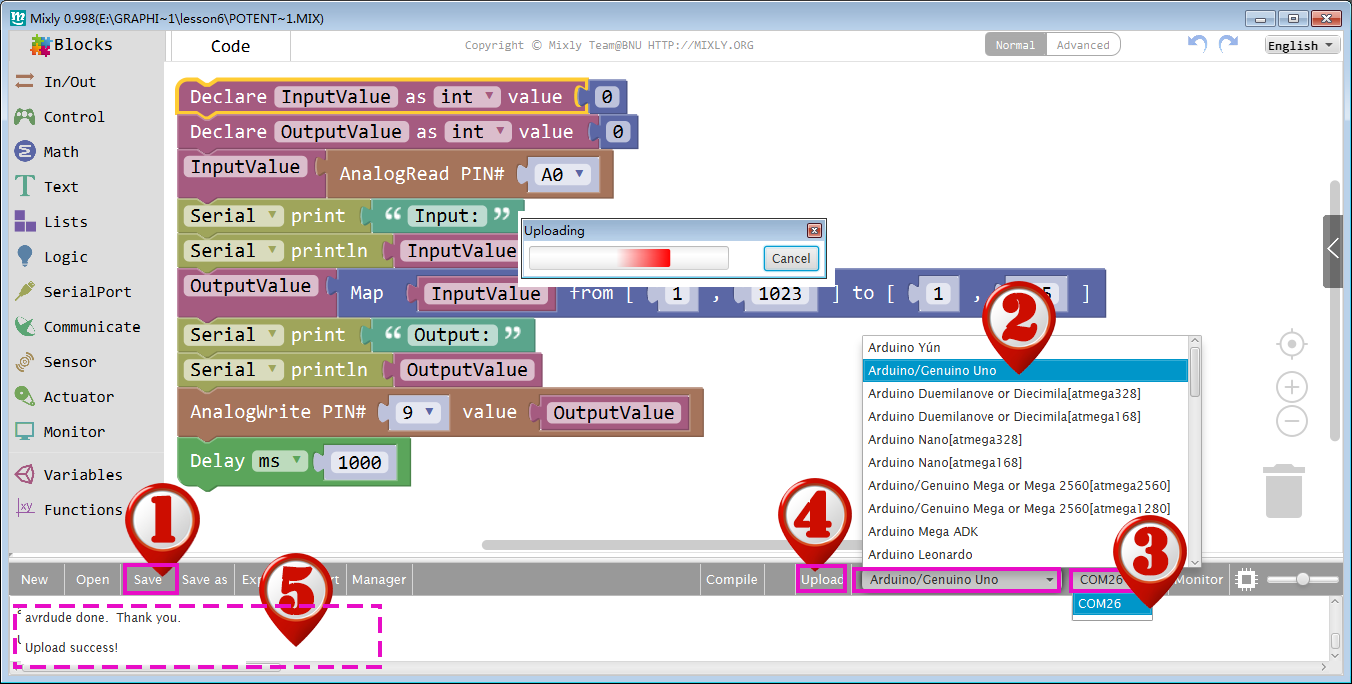Switch to Advanced mode
Viewport: 1352px width, 684px height.
[1083, 45]
